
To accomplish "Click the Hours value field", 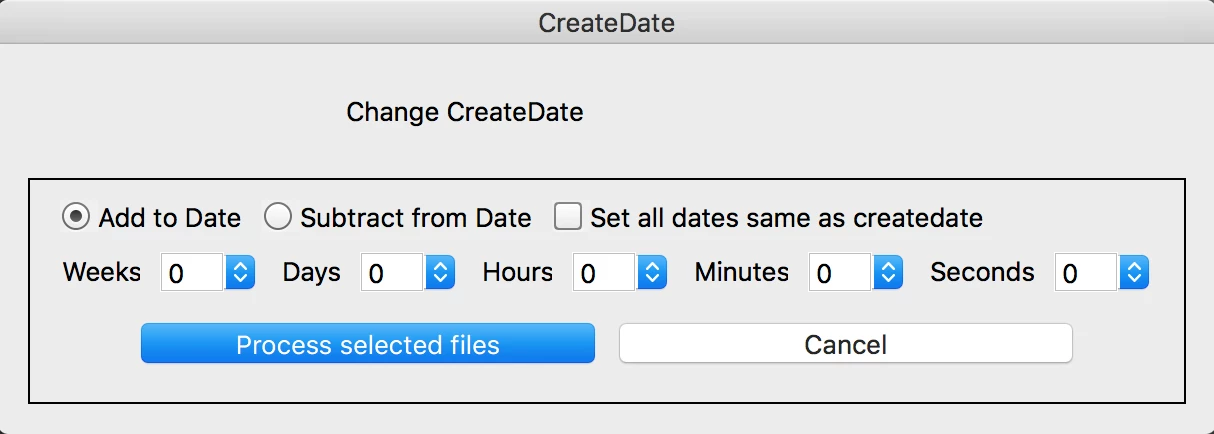I will (603, 273).
